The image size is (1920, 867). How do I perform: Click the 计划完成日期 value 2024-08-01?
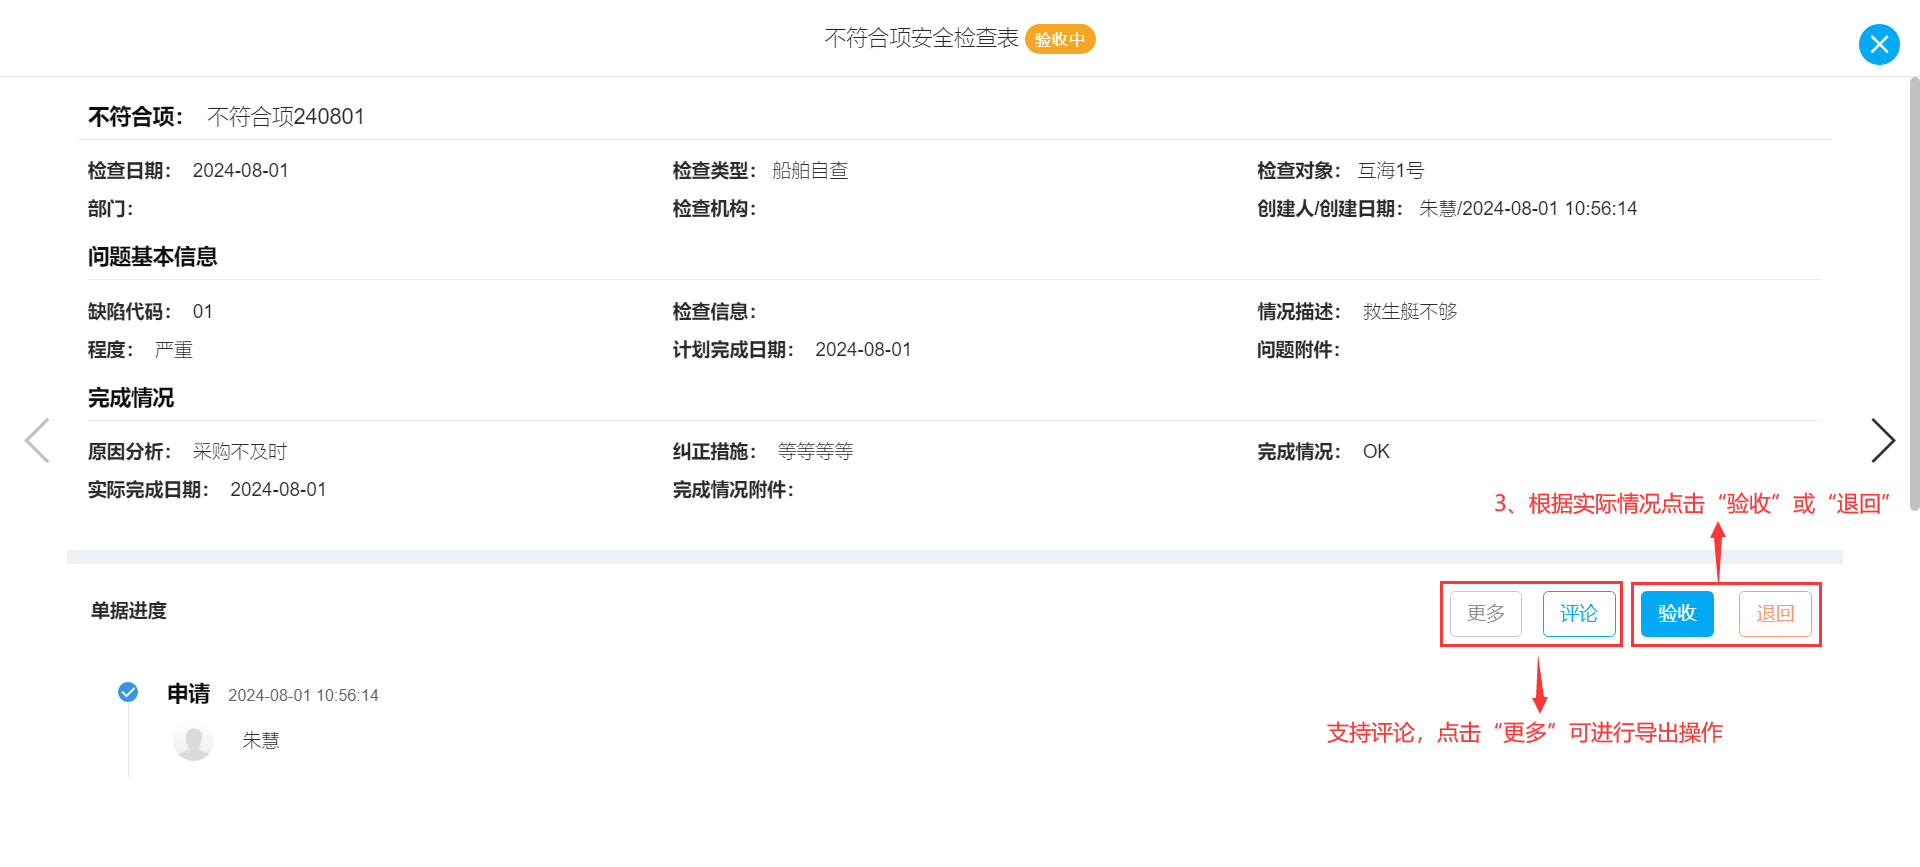(863, 350)
